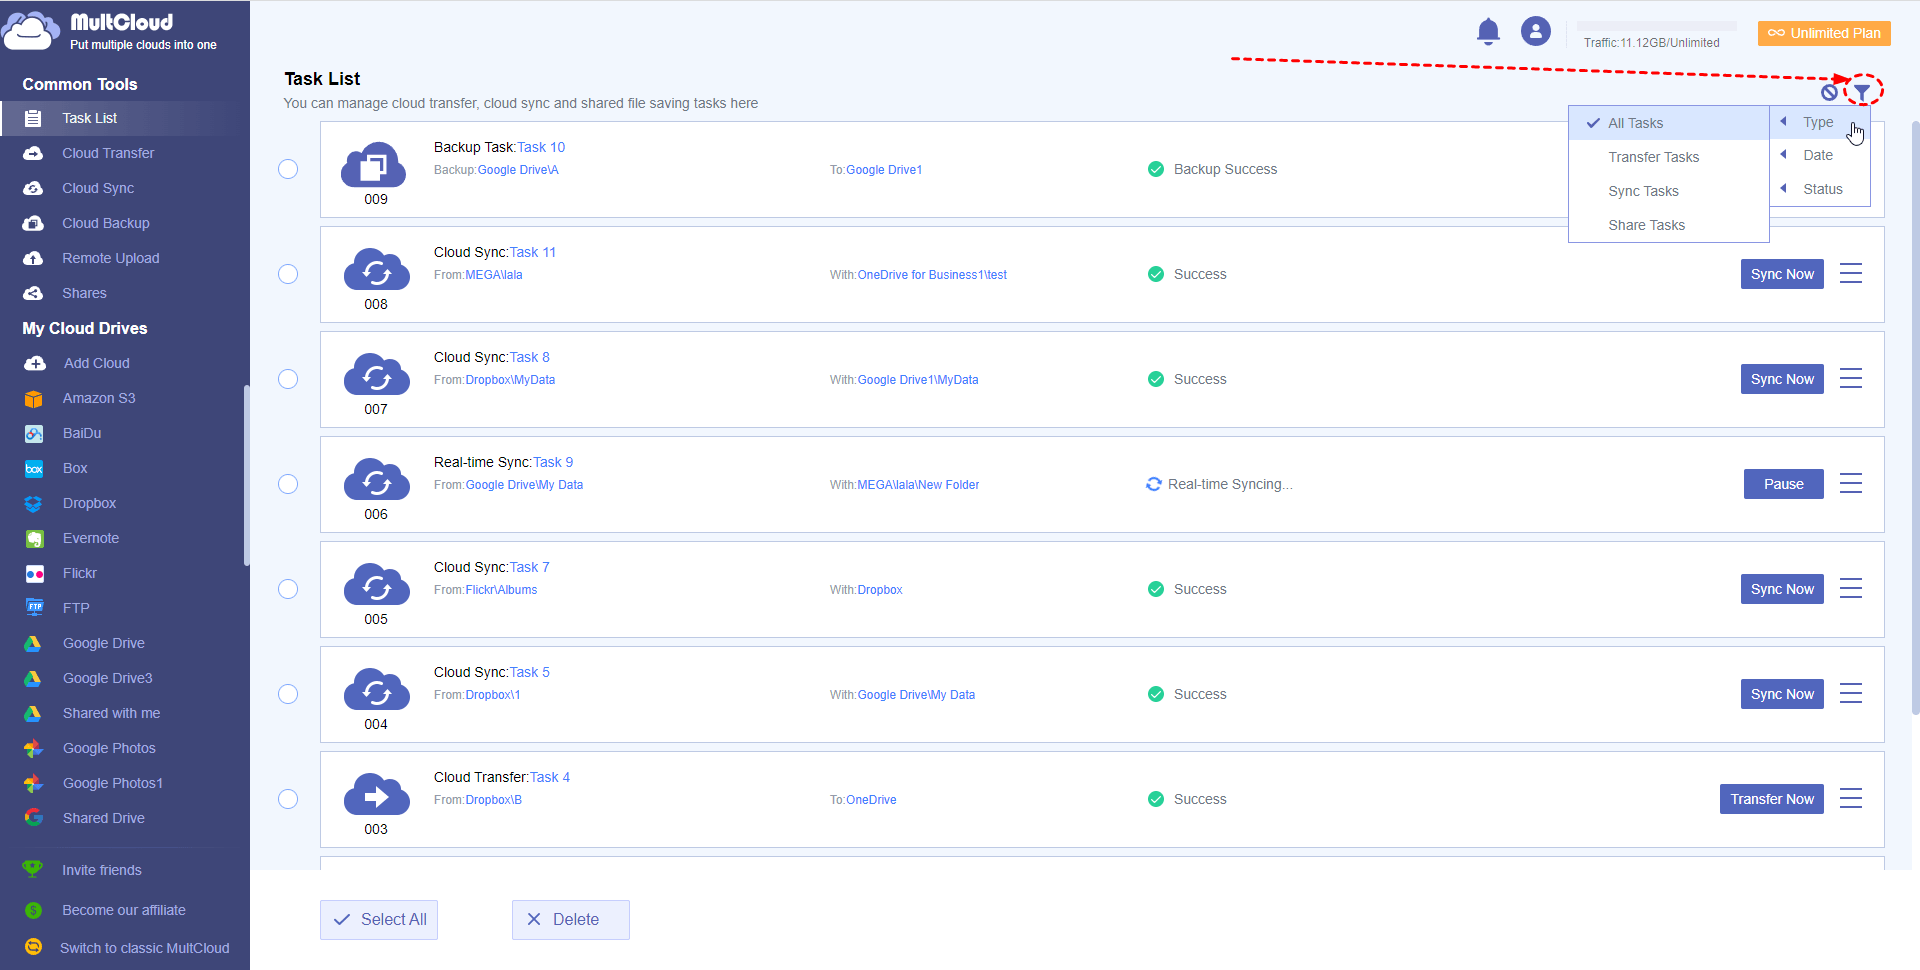This screenshot has height=970, width=1920.
Task: Open Google Photos drive
Action: [109, 748]
